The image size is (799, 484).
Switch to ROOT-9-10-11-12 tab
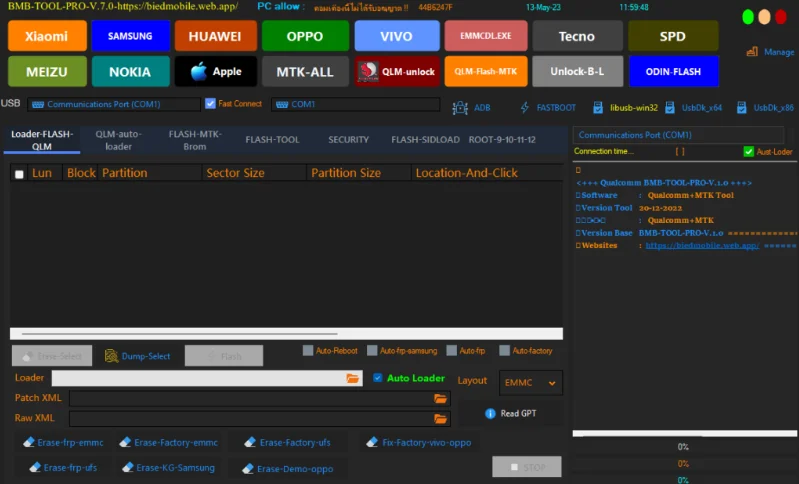(502, 140)
